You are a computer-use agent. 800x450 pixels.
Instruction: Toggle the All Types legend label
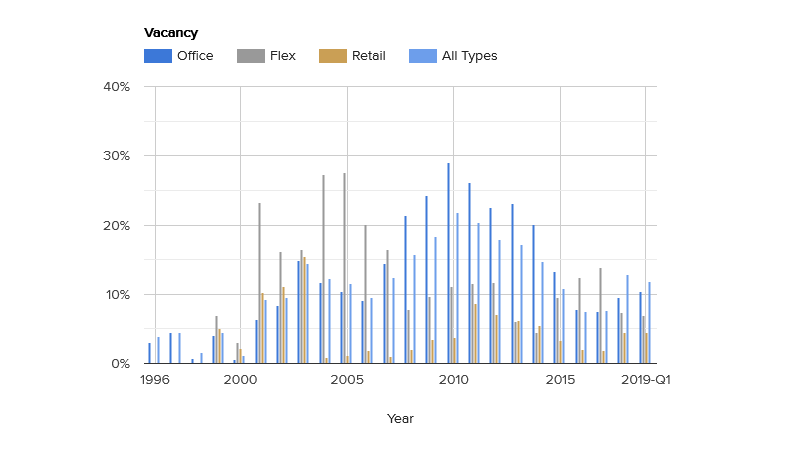469,56
